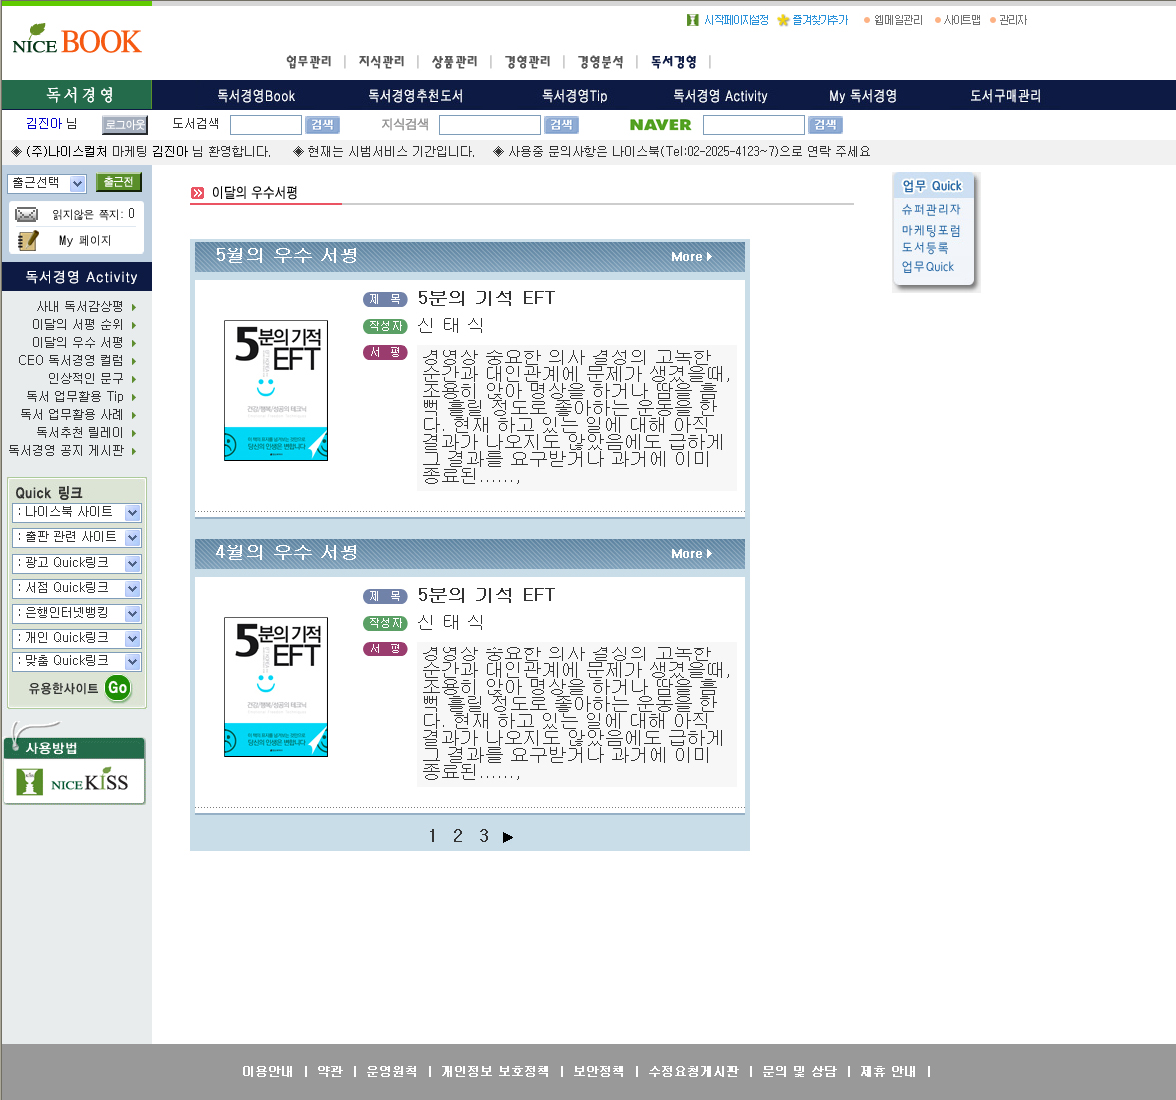
Task: Open the My 독서경영 menu
Action: coord(862,96)
